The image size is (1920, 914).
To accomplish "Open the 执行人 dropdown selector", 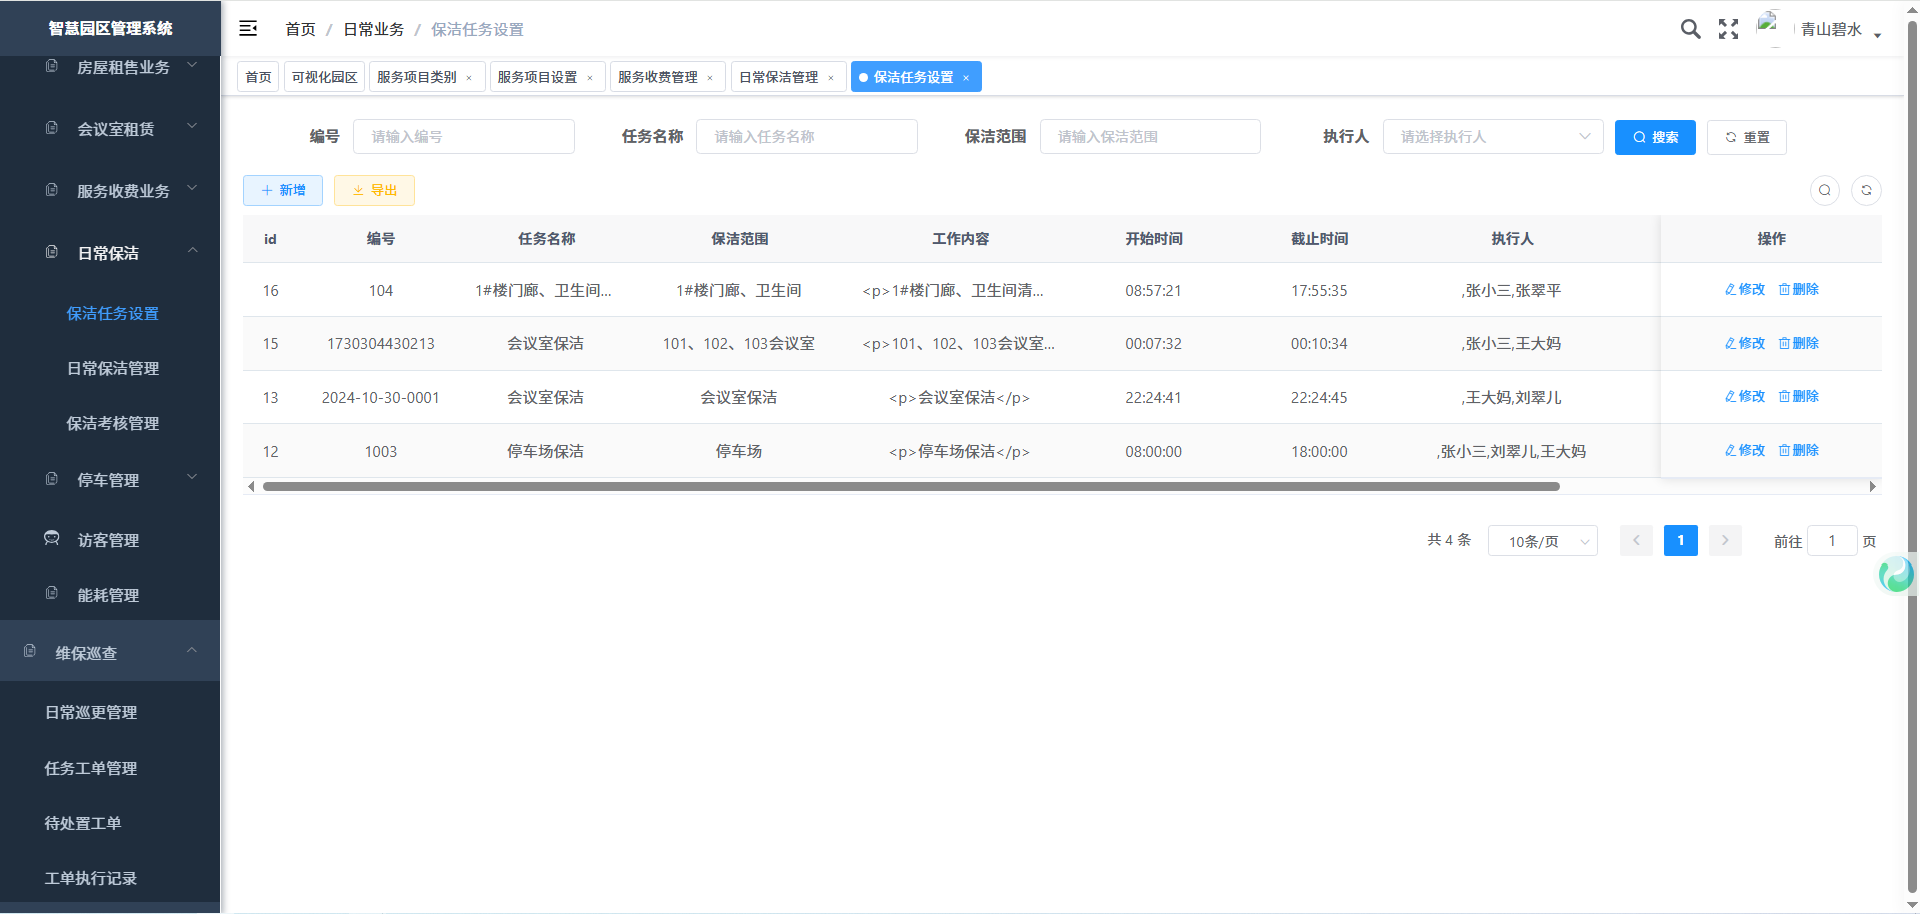I will 1492,137.
